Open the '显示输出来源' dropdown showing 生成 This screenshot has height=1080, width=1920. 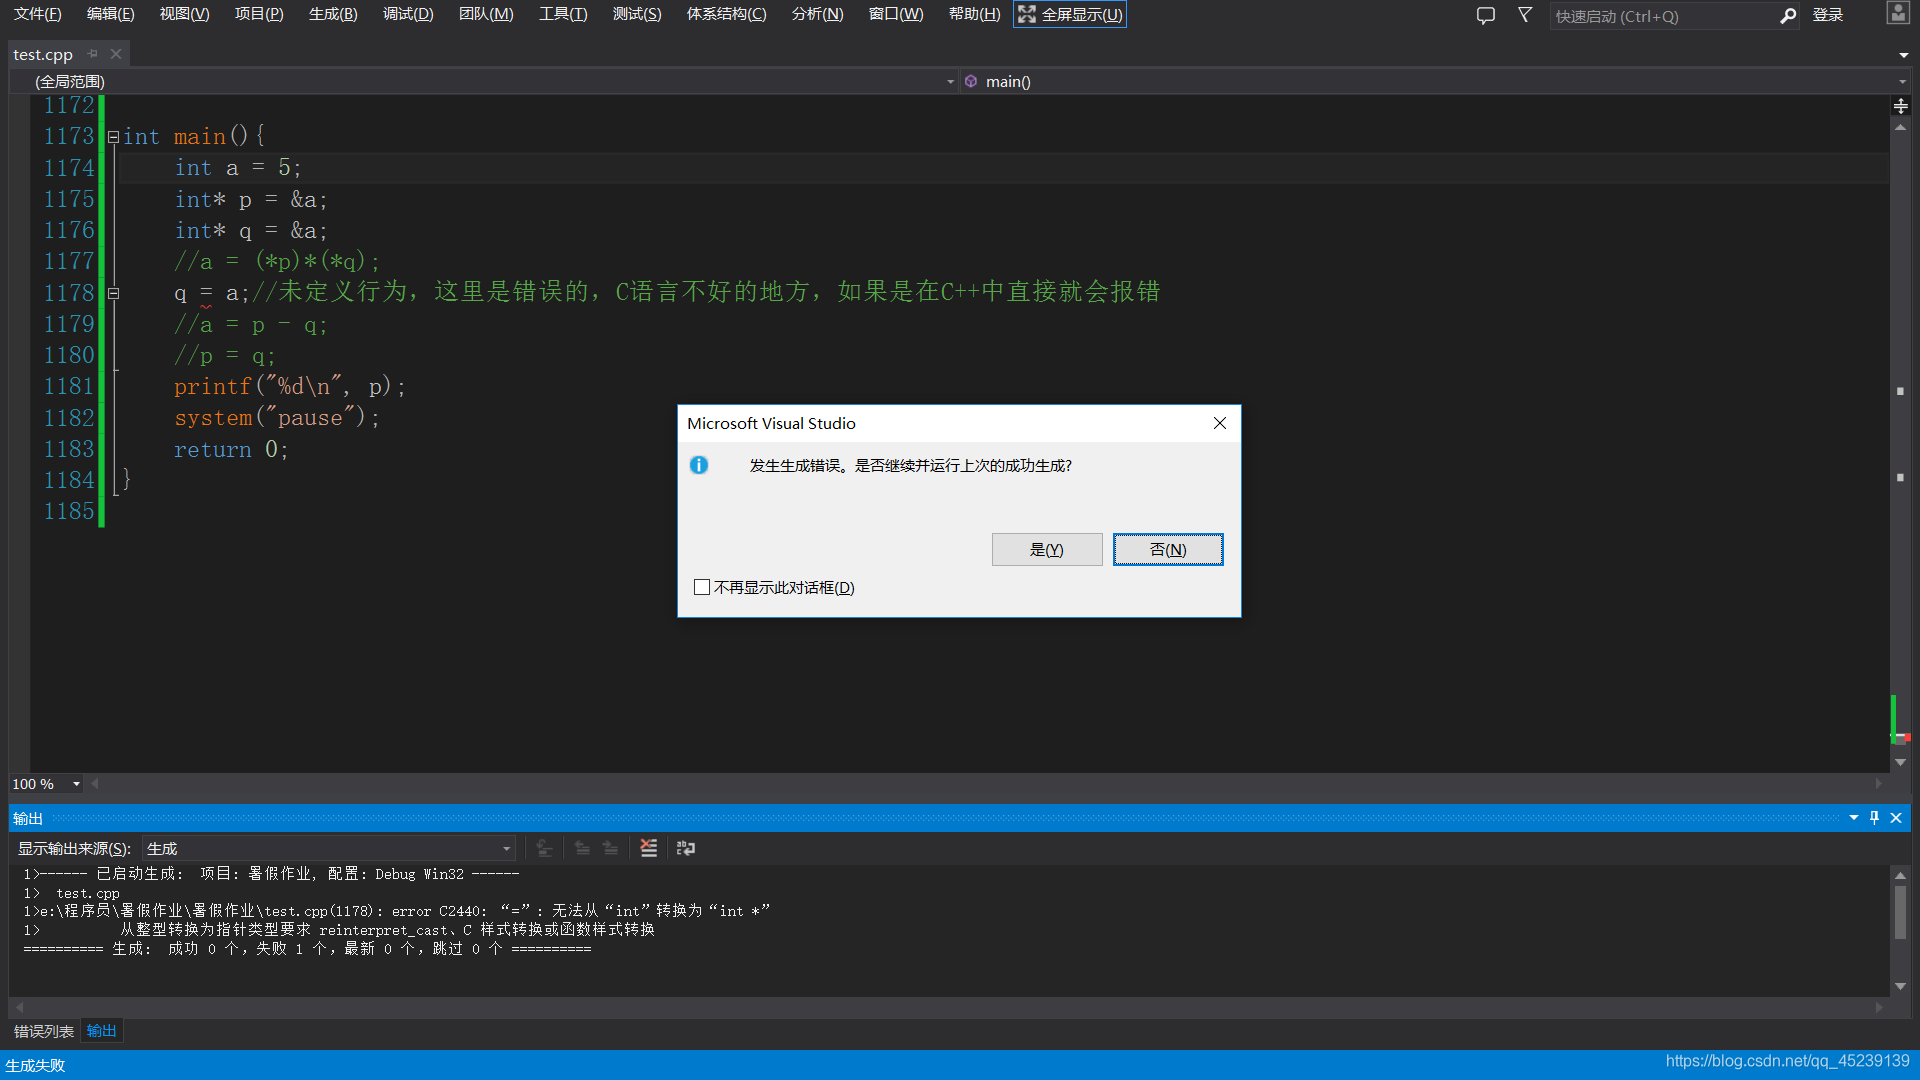[505, 848]
